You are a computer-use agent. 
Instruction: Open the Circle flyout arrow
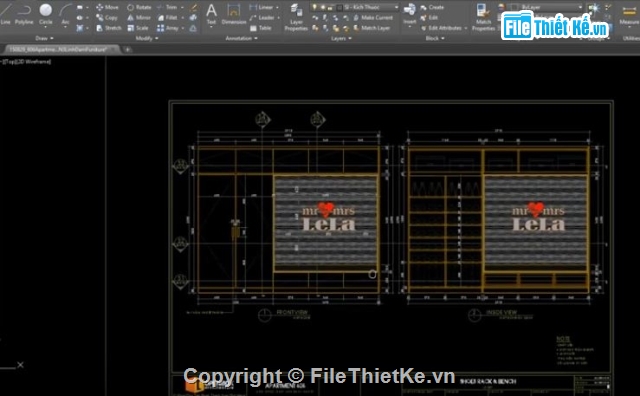[46, 28]
